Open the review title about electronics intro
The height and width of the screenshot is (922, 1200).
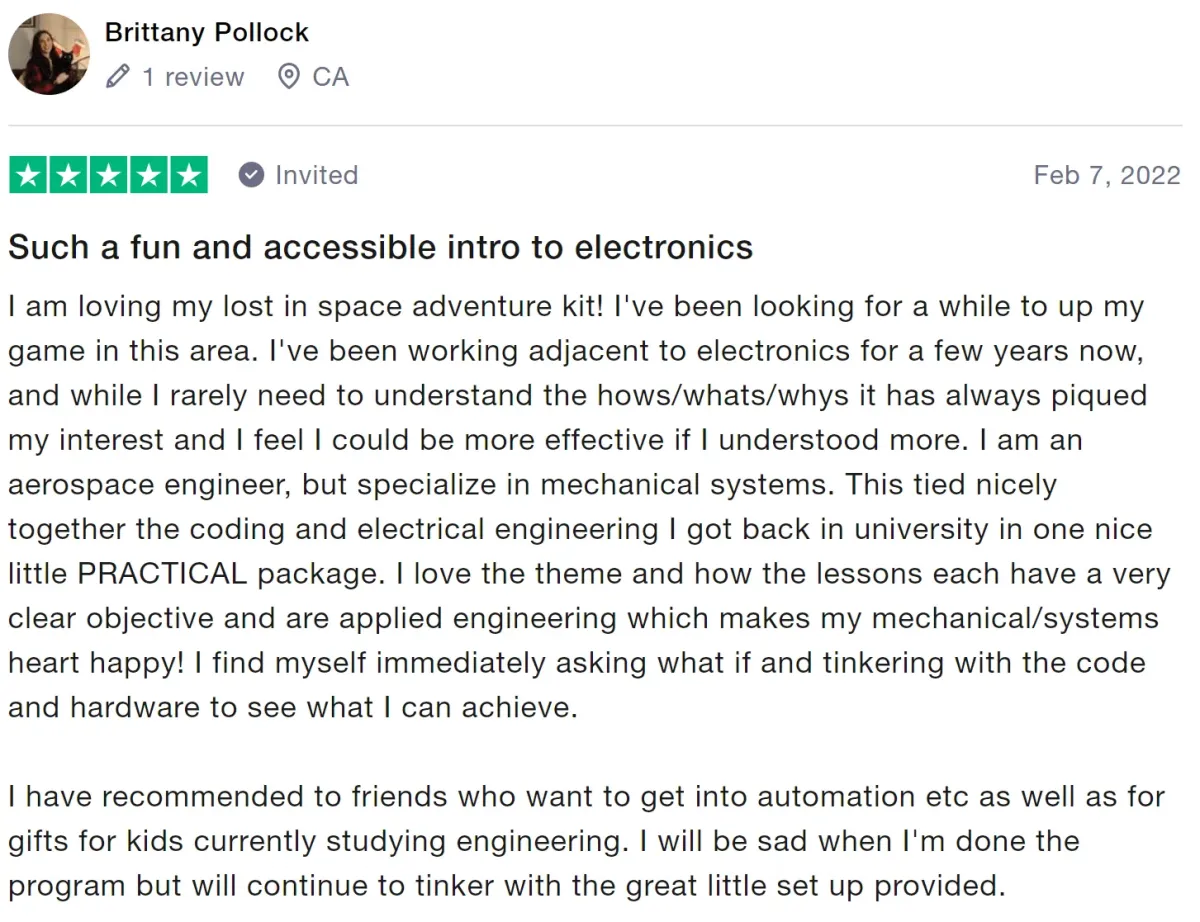(x=380, y=247)
